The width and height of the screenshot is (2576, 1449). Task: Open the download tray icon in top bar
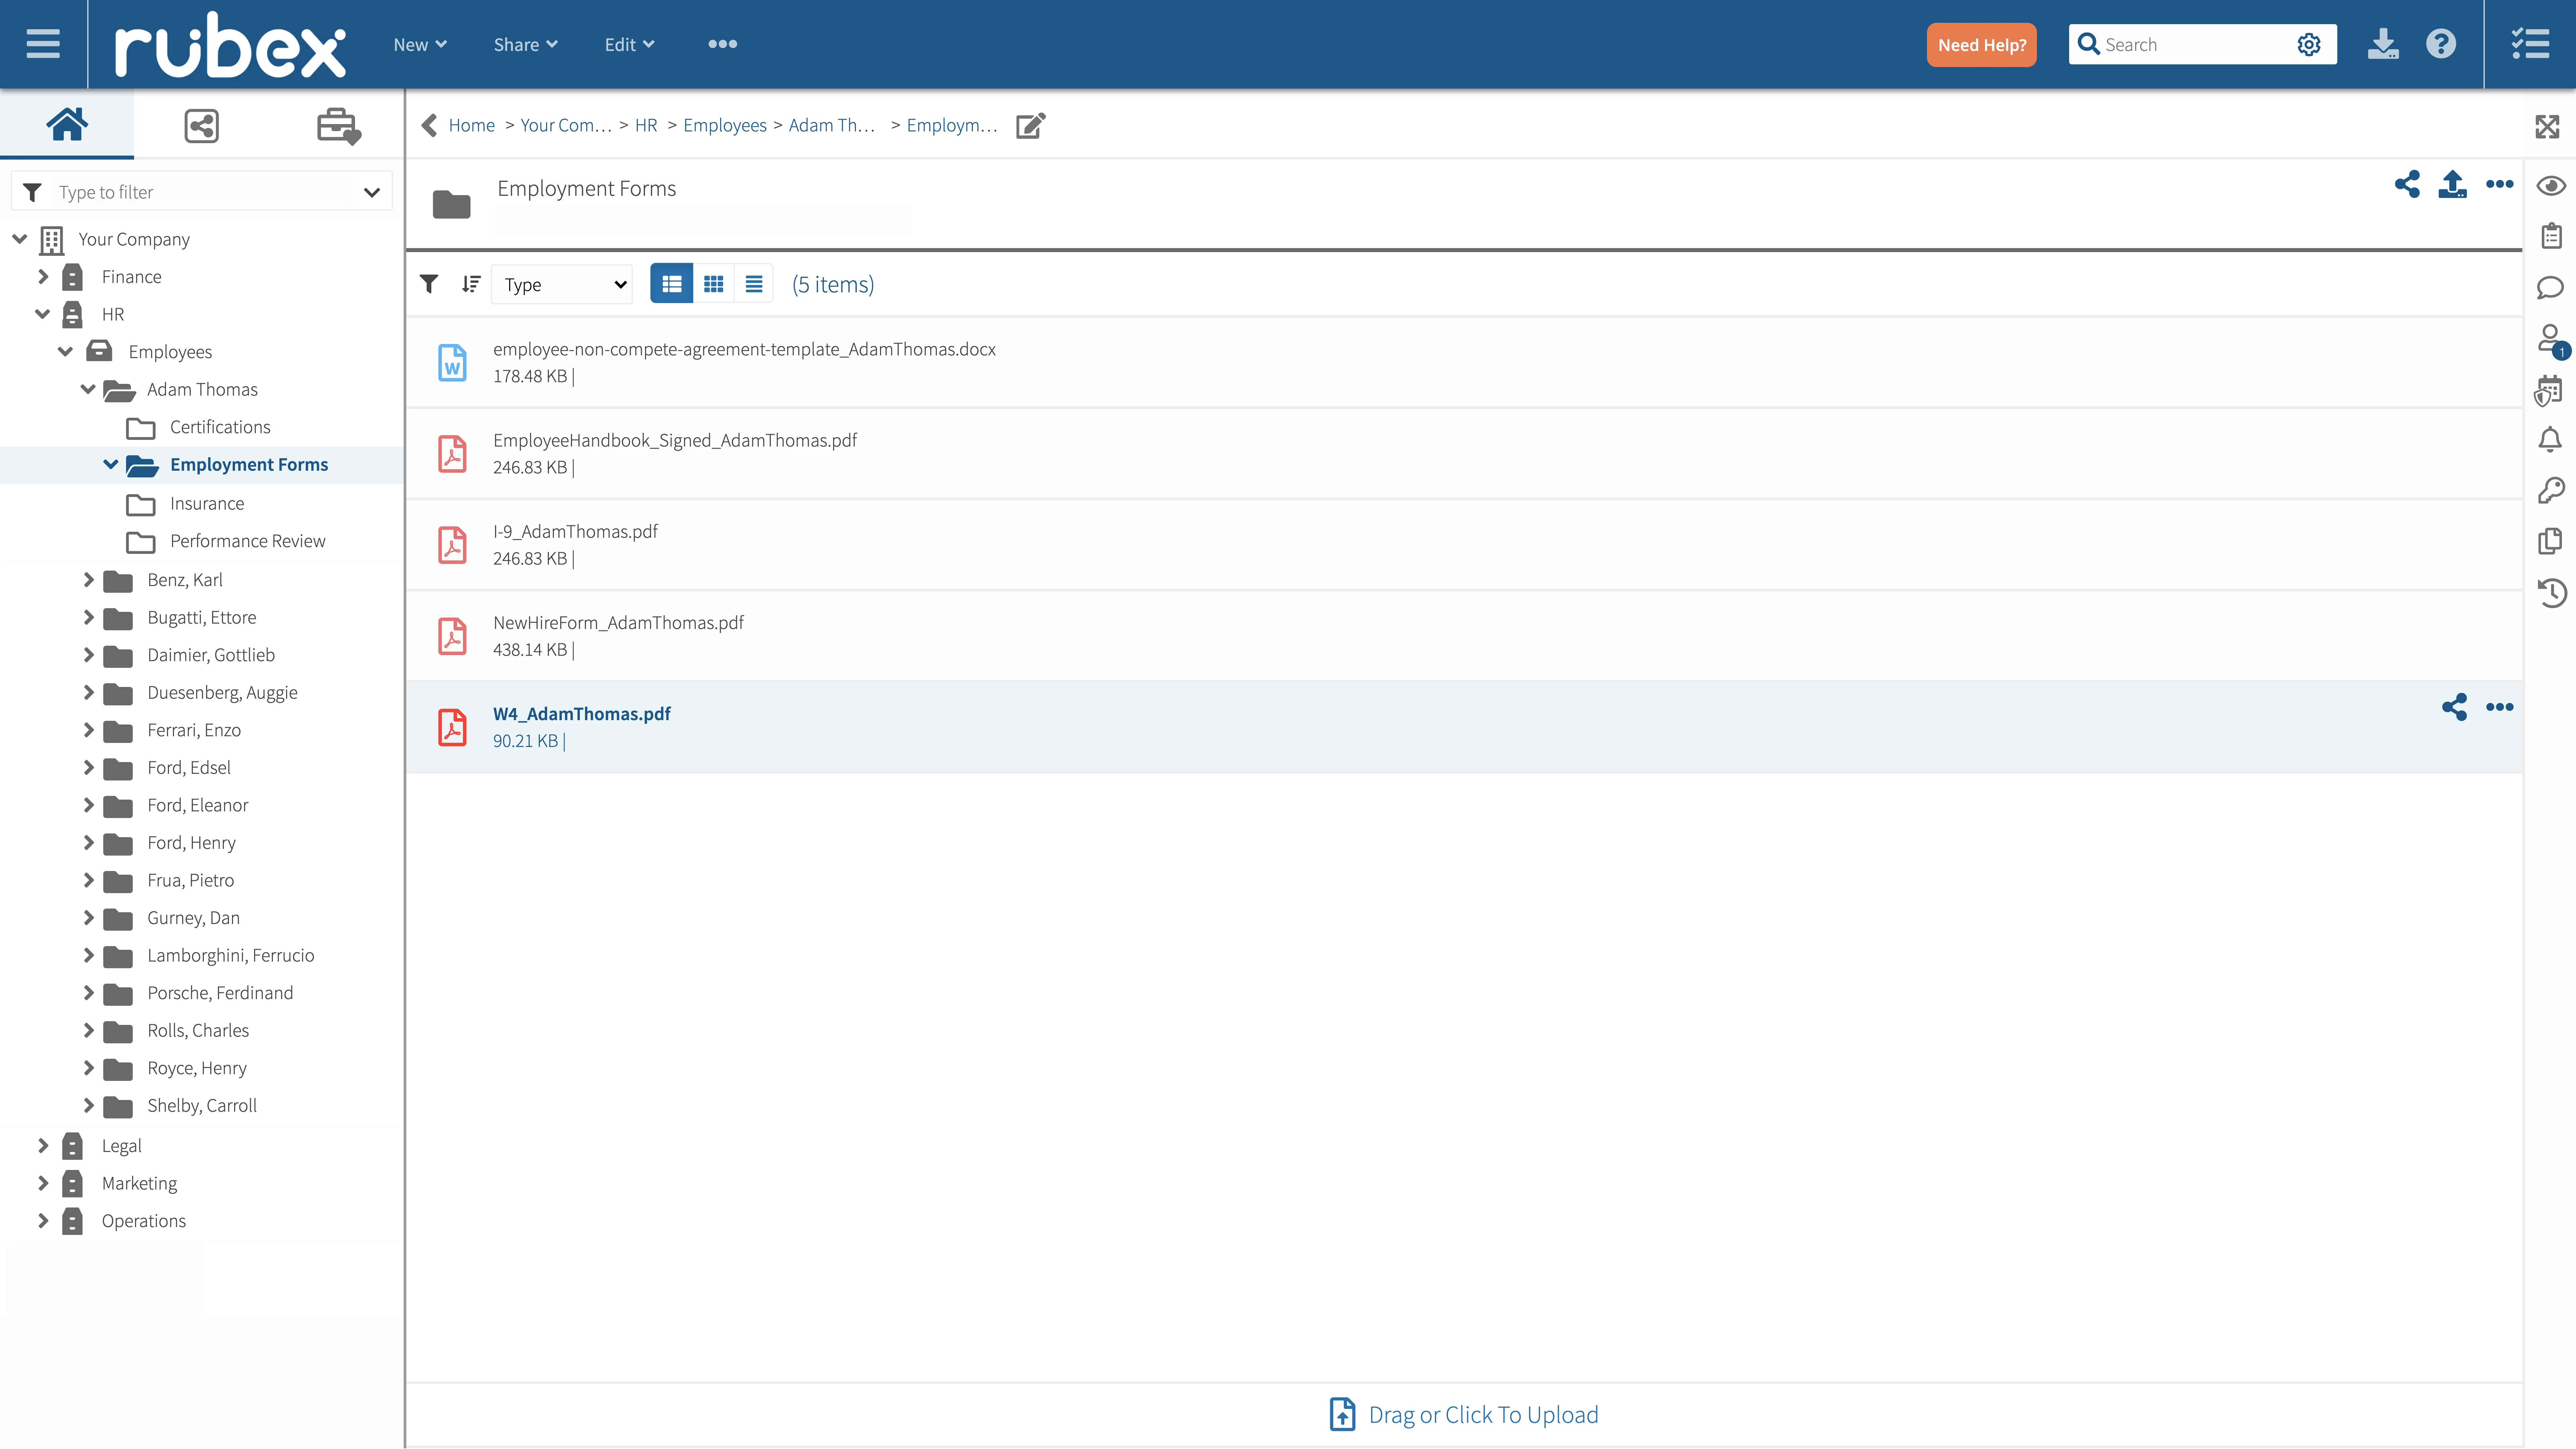coord(2383,44)
